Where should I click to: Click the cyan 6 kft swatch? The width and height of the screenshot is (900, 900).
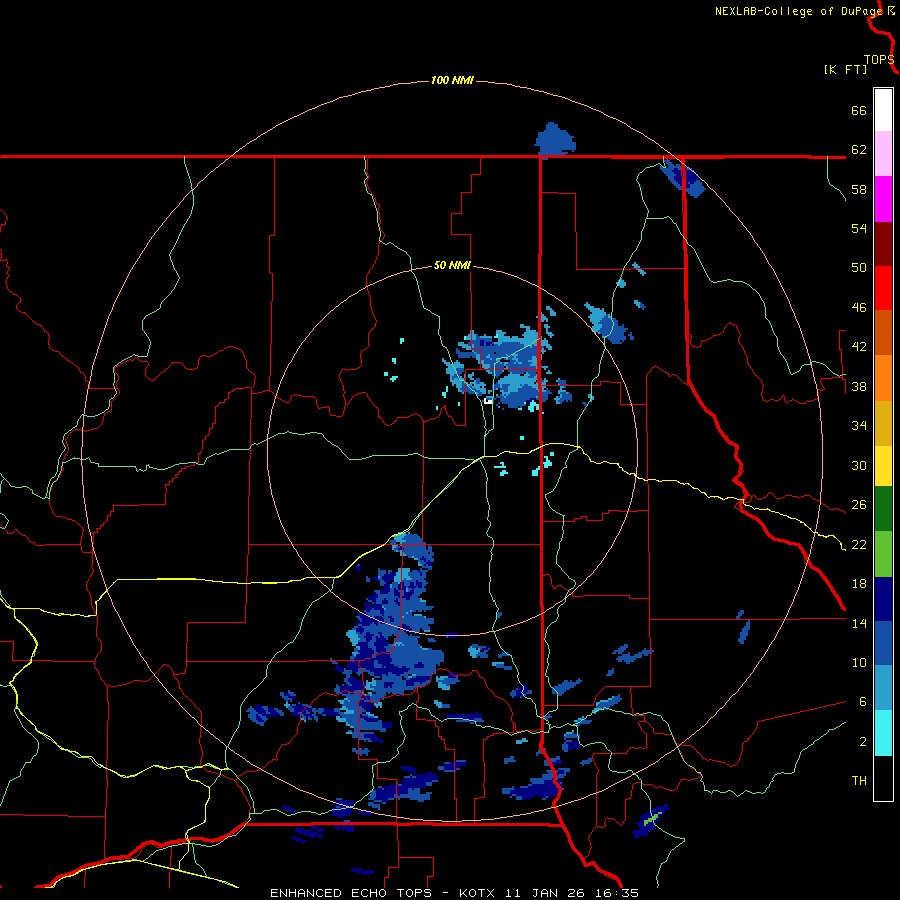coord(883,733)
